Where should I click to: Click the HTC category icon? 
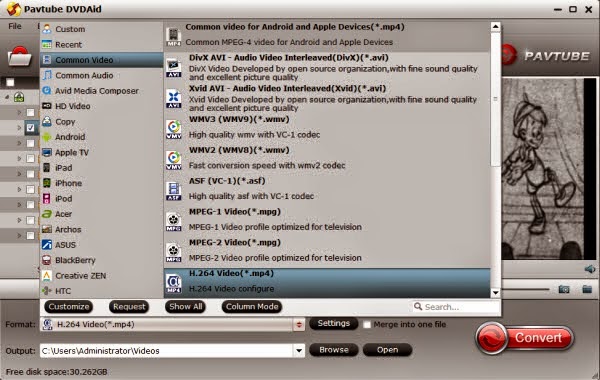pos(47,291)
